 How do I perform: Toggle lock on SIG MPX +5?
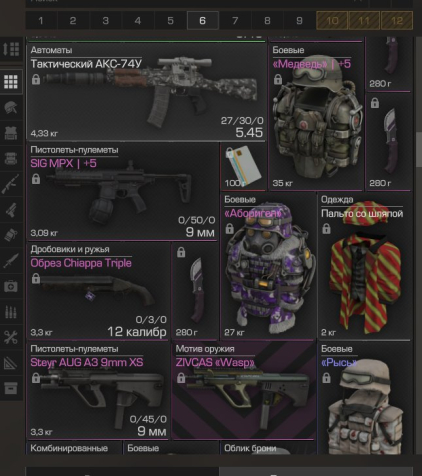[36, 179]
